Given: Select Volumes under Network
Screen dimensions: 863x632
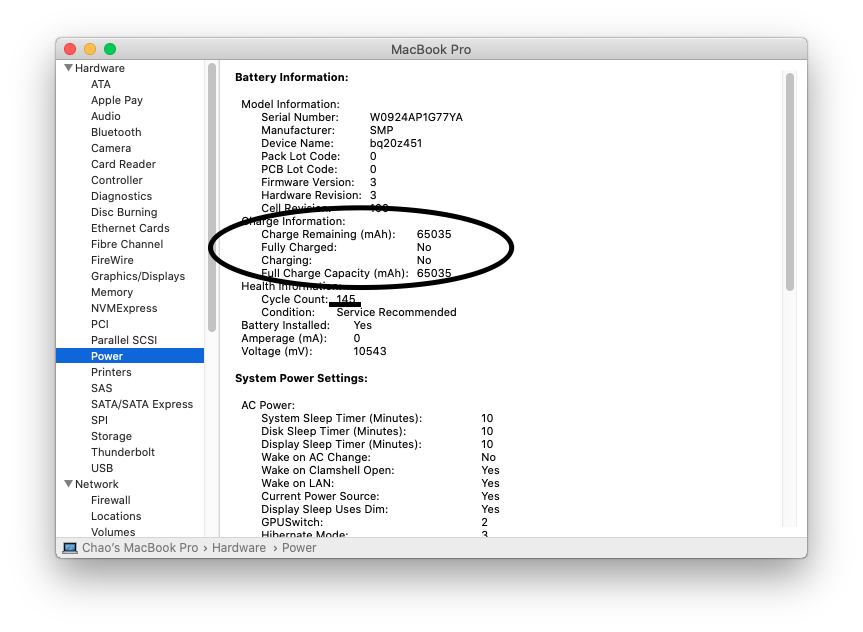Looking at the screenshot, I should (x=113, y=531).
